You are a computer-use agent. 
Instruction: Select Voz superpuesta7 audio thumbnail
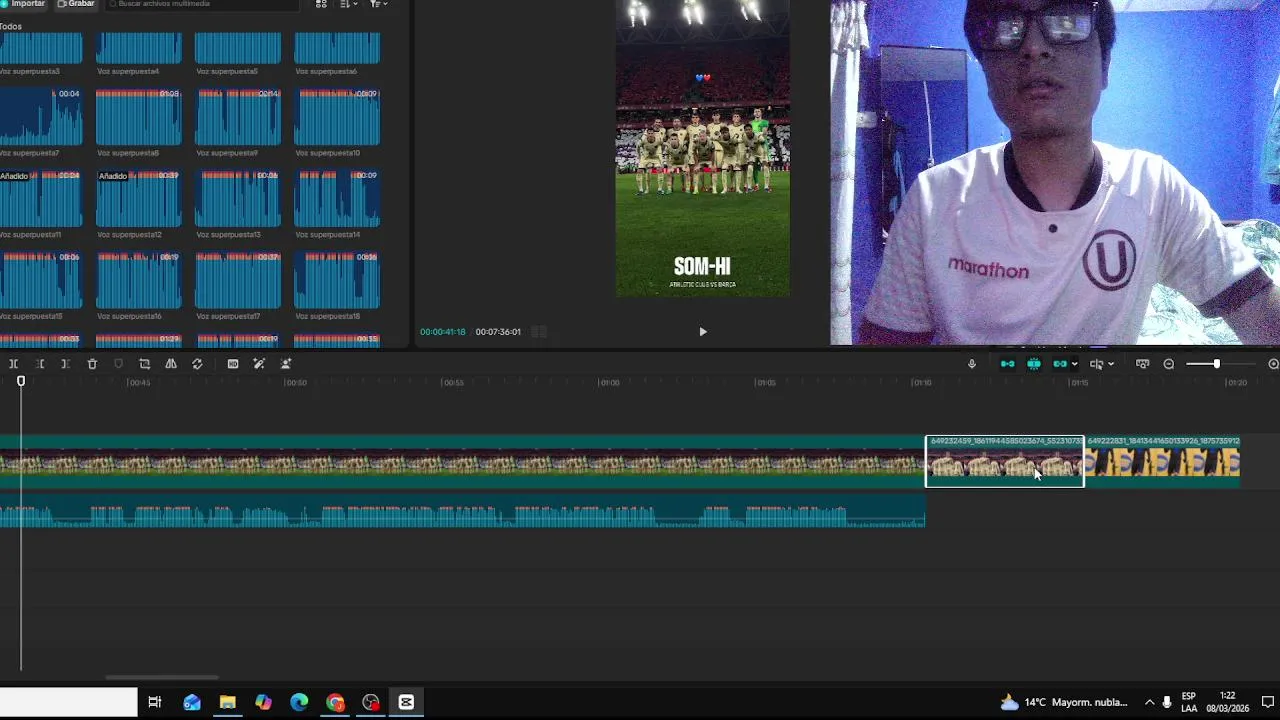(41, 117)
